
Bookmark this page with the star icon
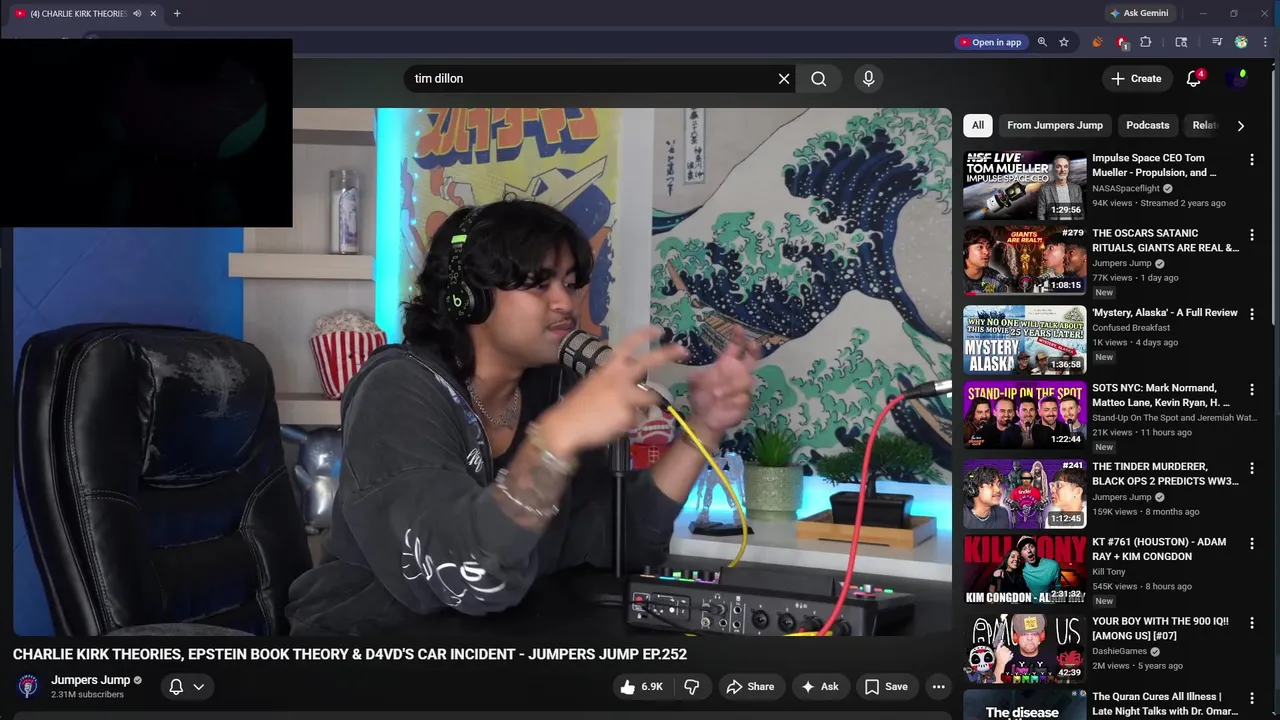[x=1064, y=42]
